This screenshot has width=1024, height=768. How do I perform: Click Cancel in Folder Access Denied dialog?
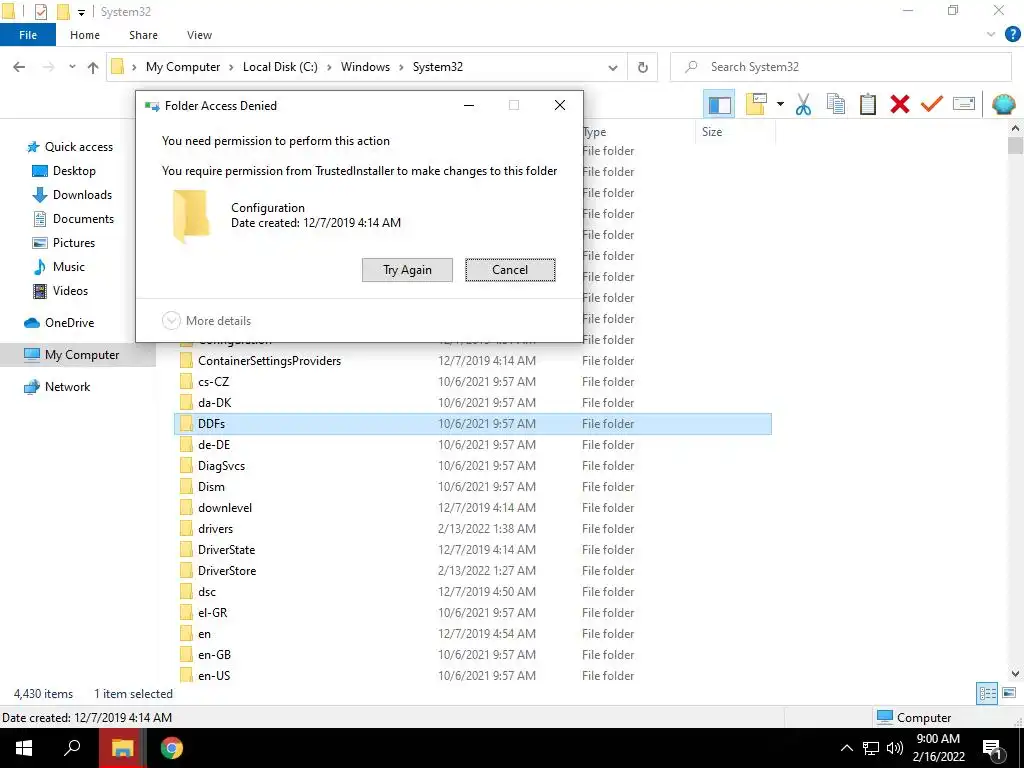click(510, 270)
